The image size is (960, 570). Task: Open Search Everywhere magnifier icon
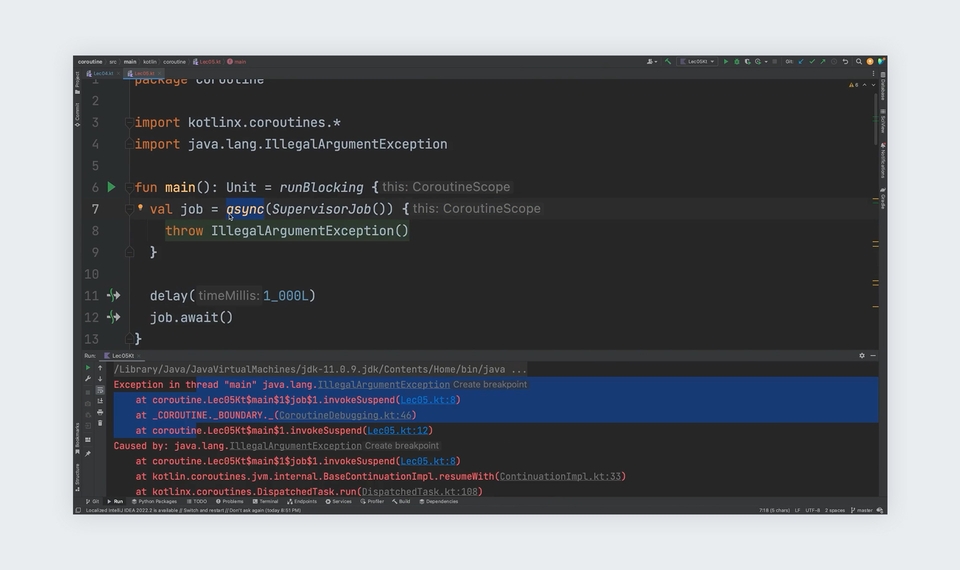(x=859, y=62)
